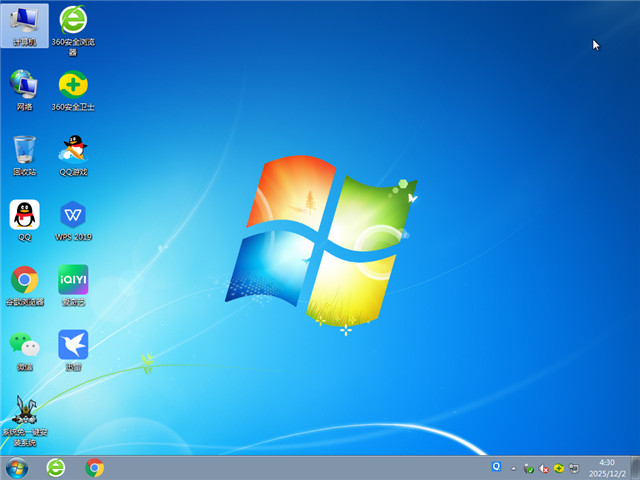Click the muted volume tray icon
Image resolution: width=640 pixels, height=480 pixels.
coord(544,468)
